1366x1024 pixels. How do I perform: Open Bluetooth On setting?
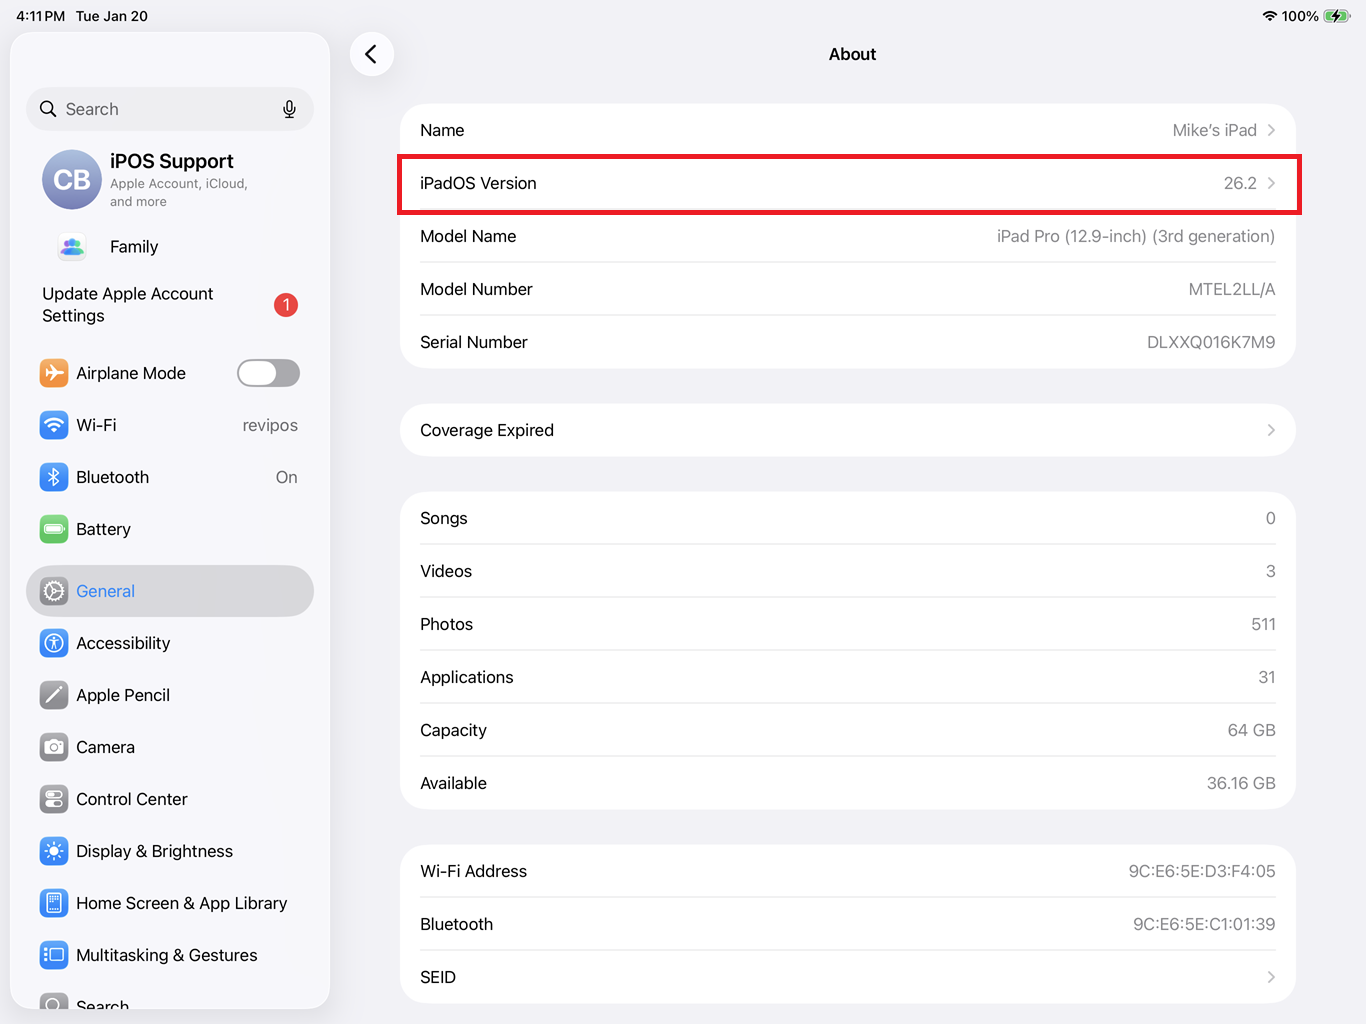[x=170, y=477]
